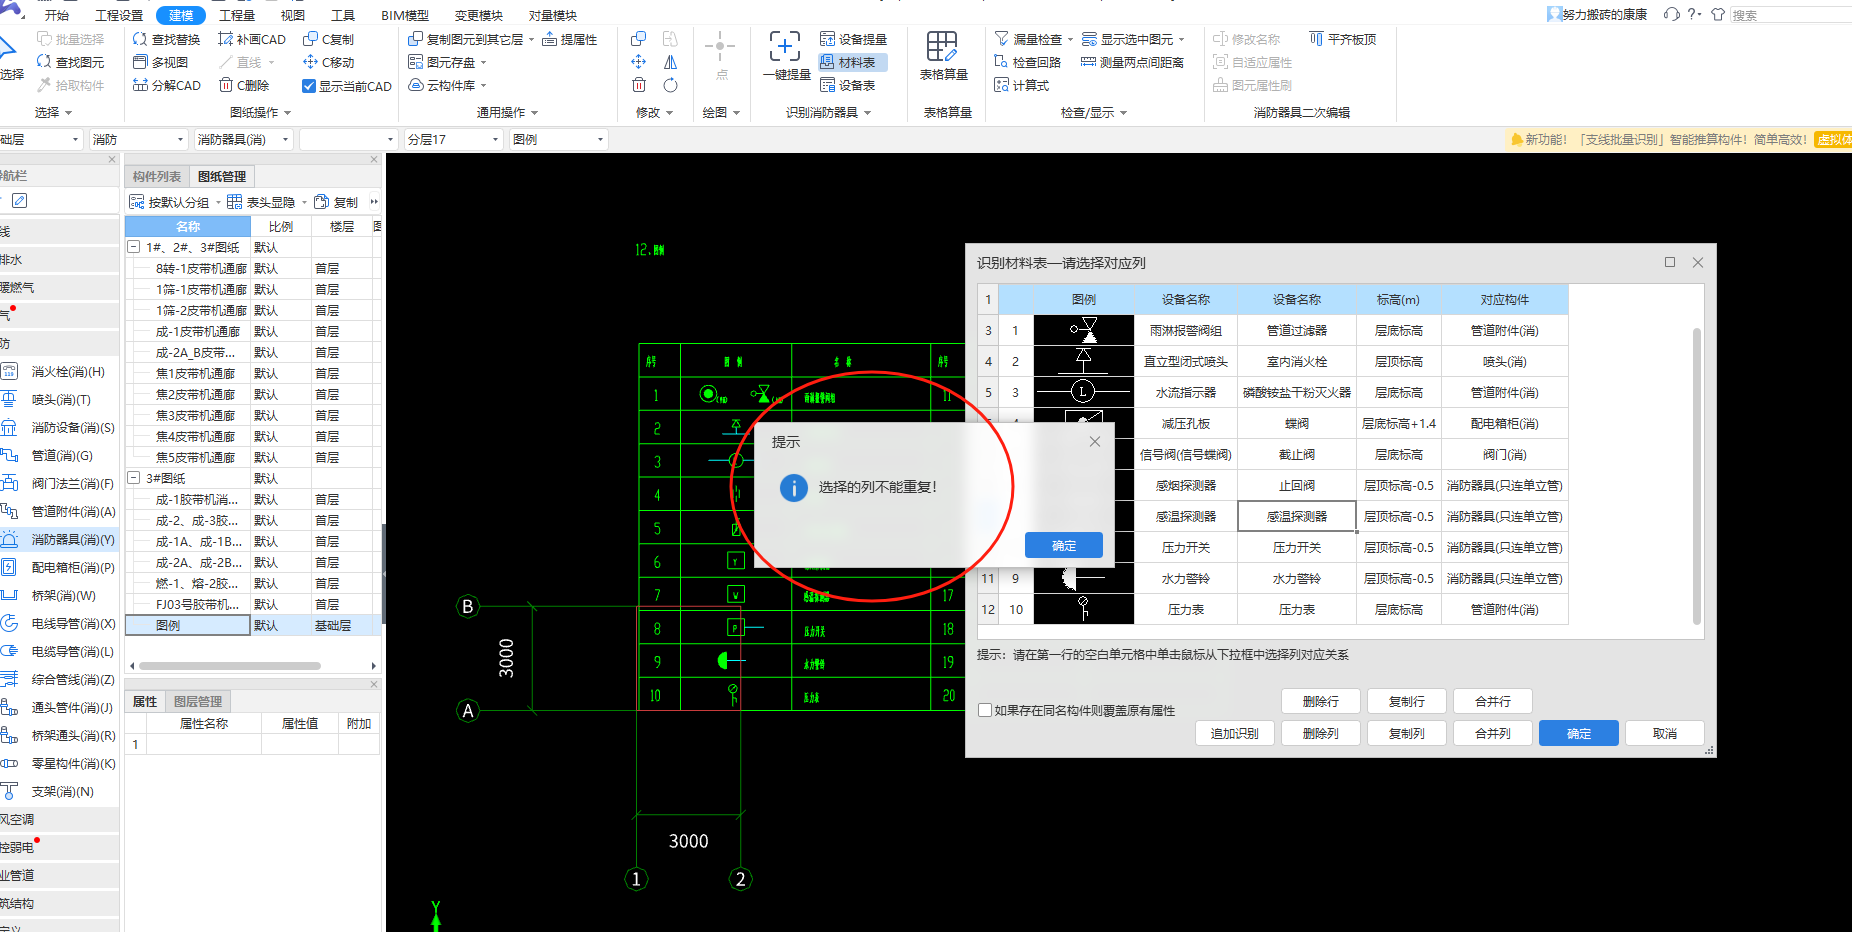Click the 平齐板顶 tool
1852x932 pixels.
click(x=1342, y=39)
